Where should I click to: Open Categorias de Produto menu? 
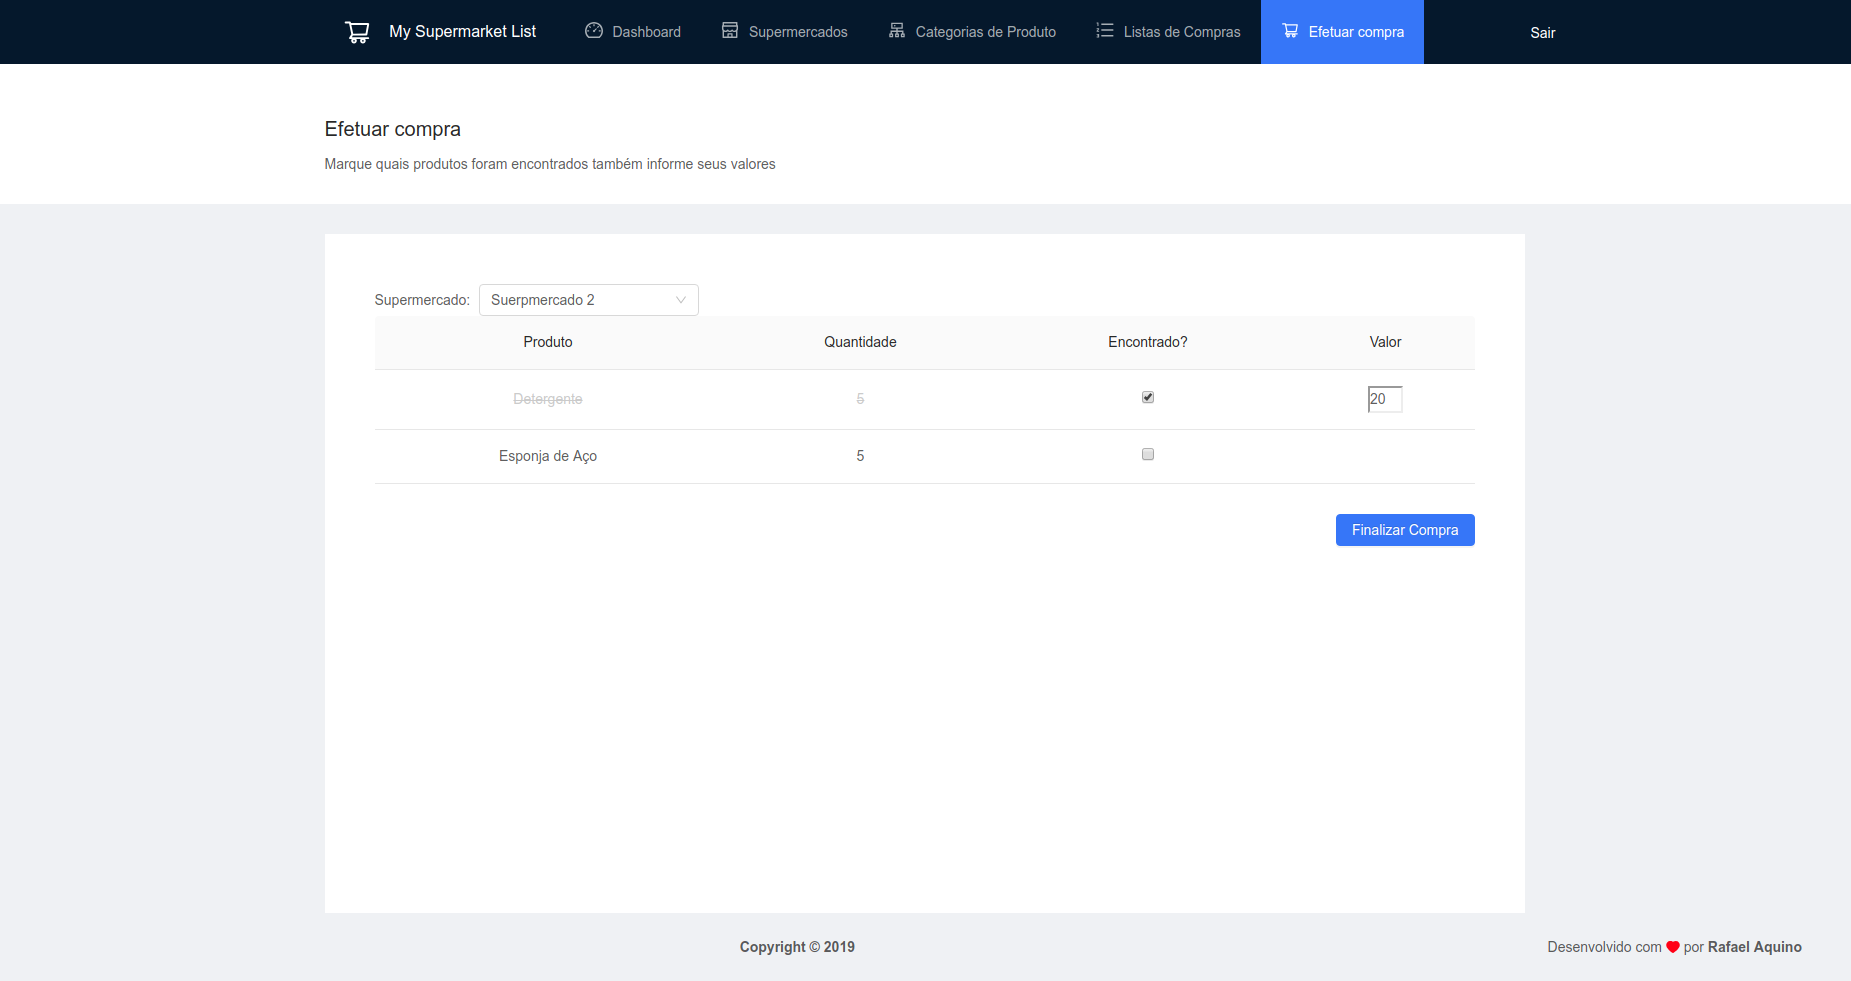pyautogui.click(x=972, y=32)
